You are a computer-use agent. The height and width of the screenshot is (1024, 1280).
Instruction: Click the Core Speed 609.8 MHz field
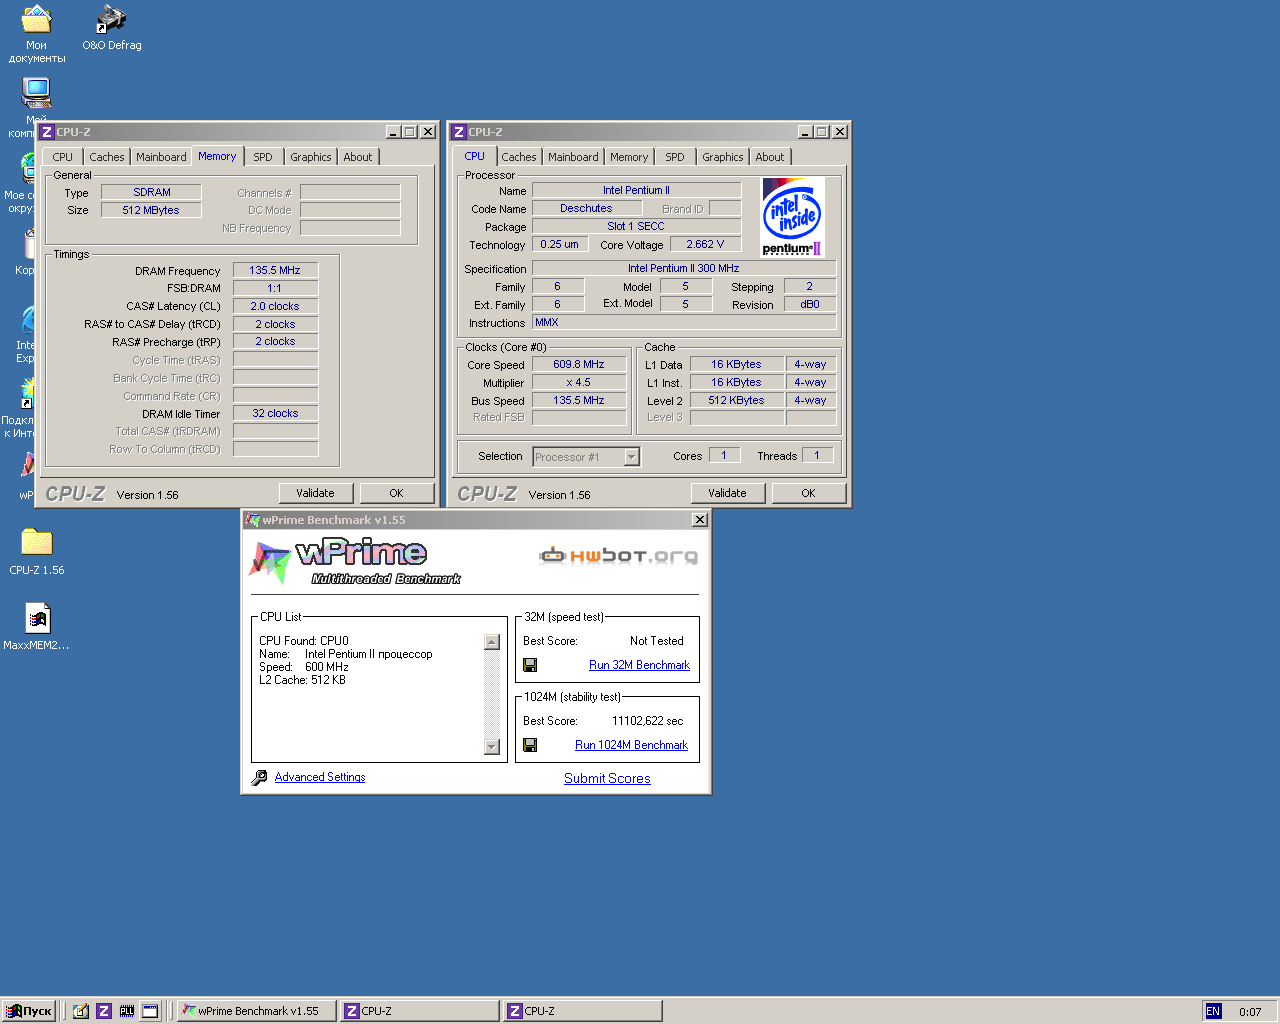click(x=579, y=364)
